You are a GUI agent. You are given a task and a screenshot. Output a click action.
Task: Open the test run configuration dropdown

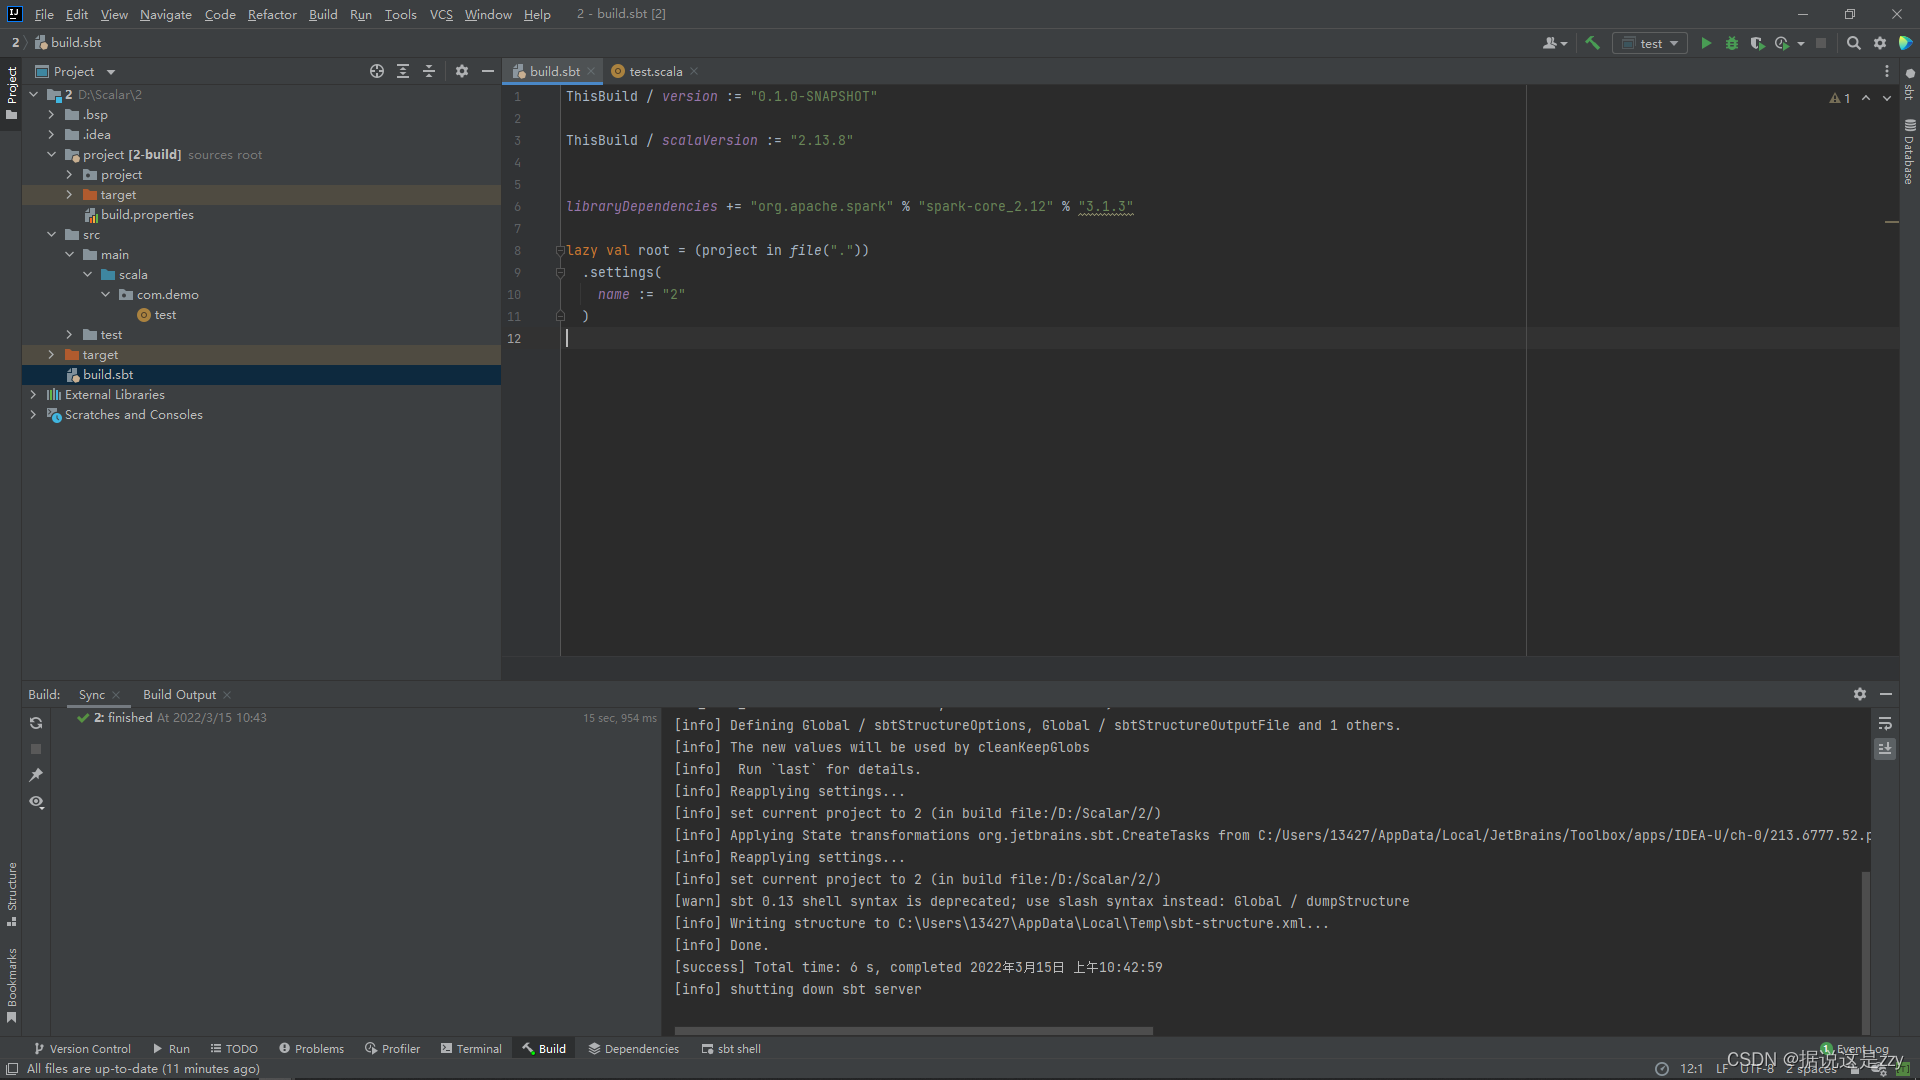(1651, 43)
